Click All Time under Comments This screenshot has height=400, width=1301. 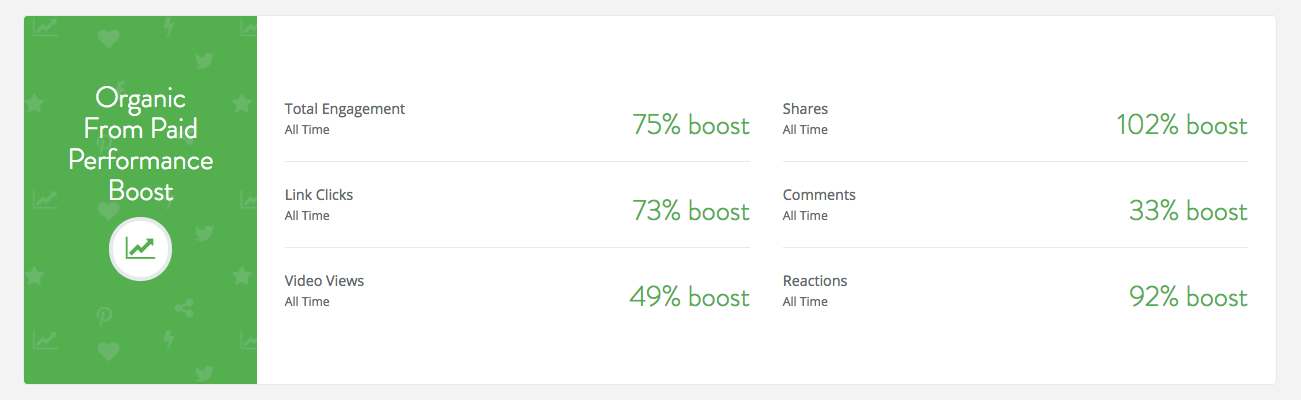tap(805, 216)
